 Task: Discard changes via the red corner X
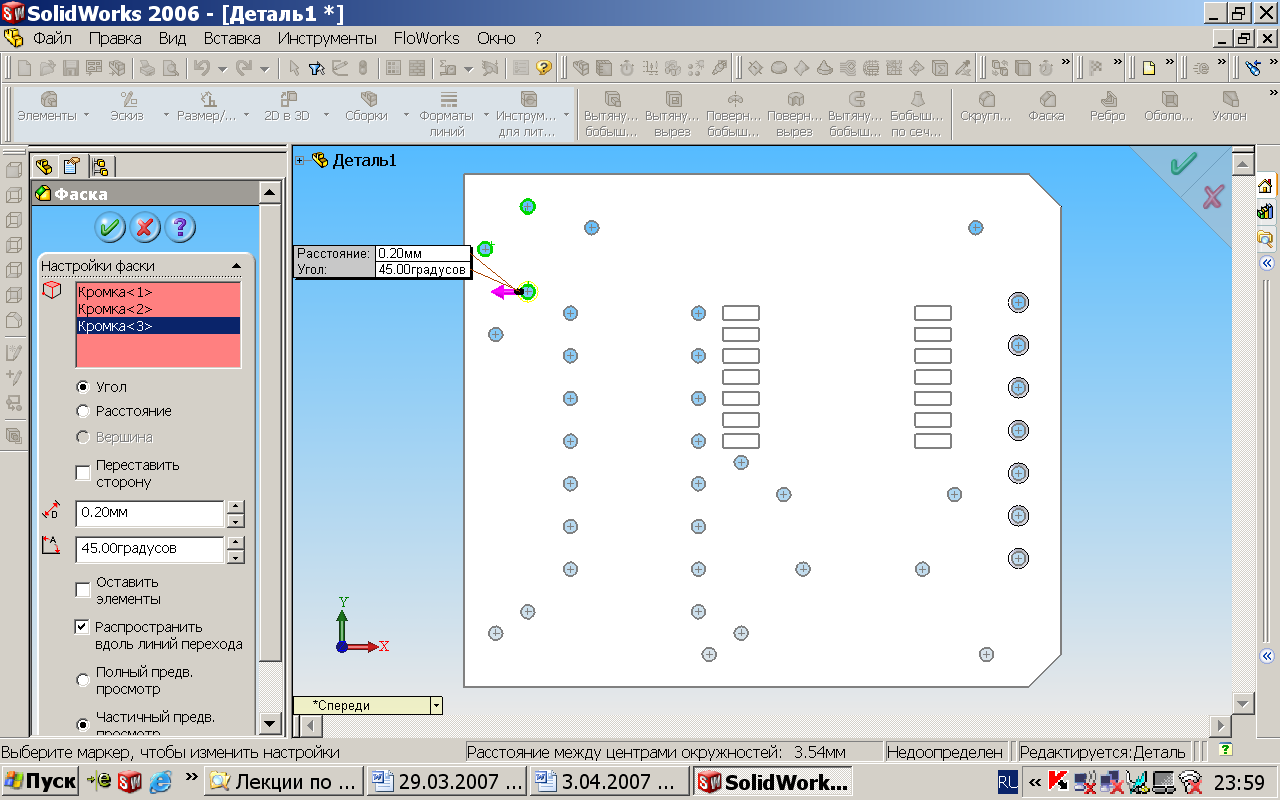[x=1213, y=197]
